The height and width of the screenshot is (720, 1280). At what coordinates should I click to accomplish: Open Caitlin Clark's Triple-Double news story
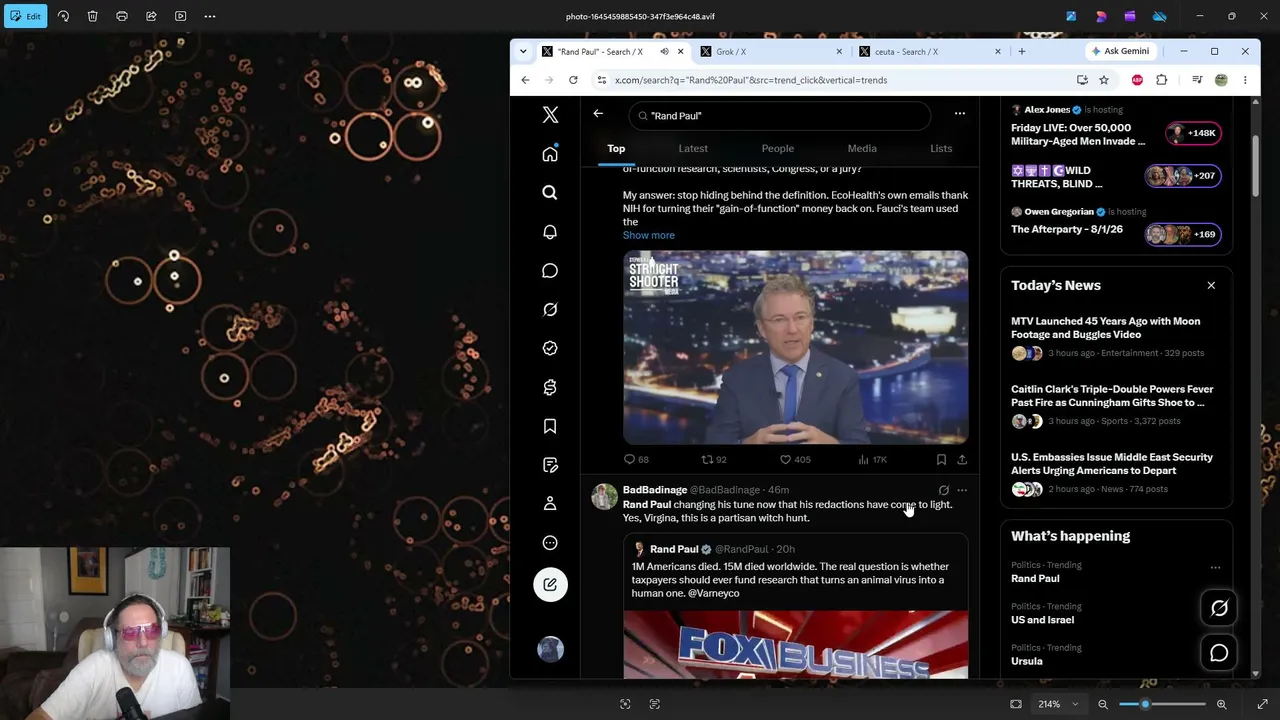[1116, 405]
